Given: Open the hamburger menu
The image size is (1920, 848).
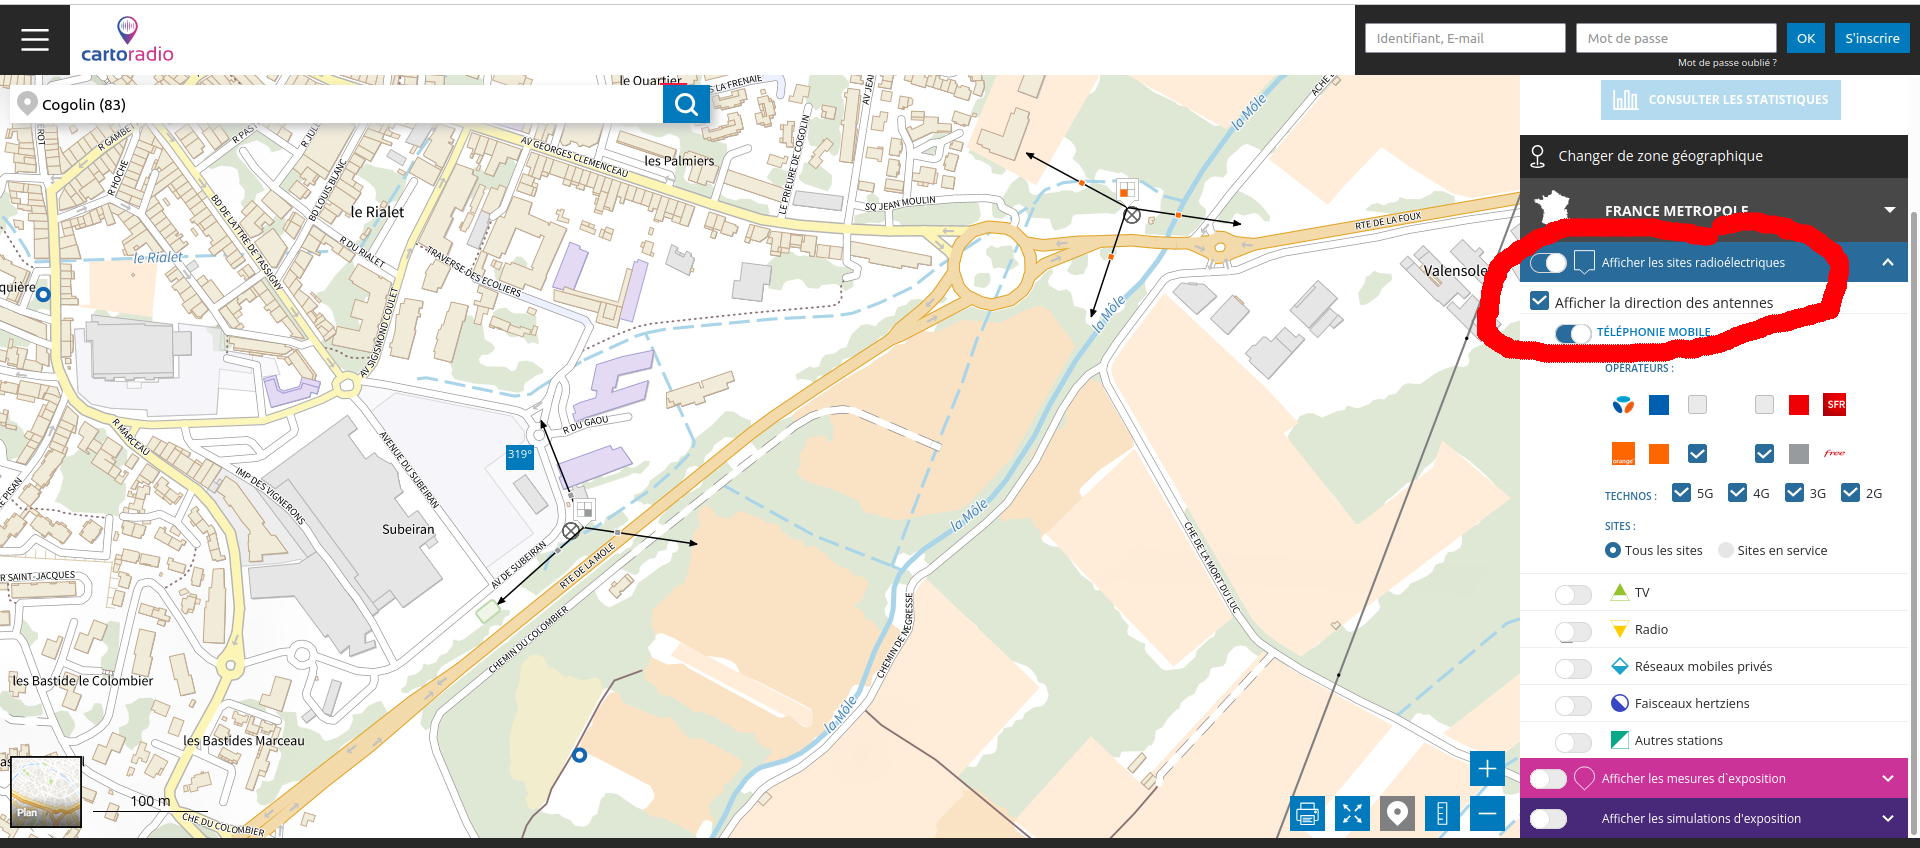Looking at the screenshot, I should click(35, 40).
